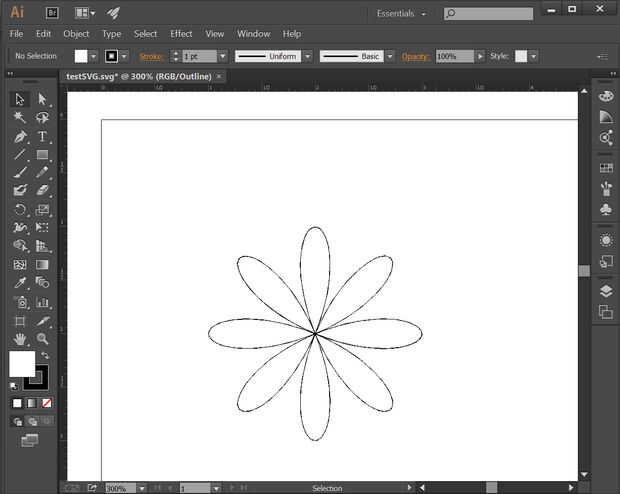Select the Symbol Sprayer tool
Viewport: 620px width, 494px height.
(21, 302)
